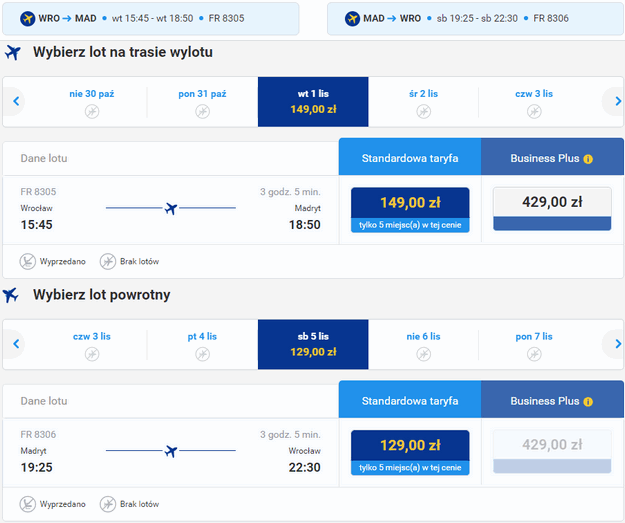Click the no-flights icon under pt 4 lis
625x523 pixels.
(202, 354)
